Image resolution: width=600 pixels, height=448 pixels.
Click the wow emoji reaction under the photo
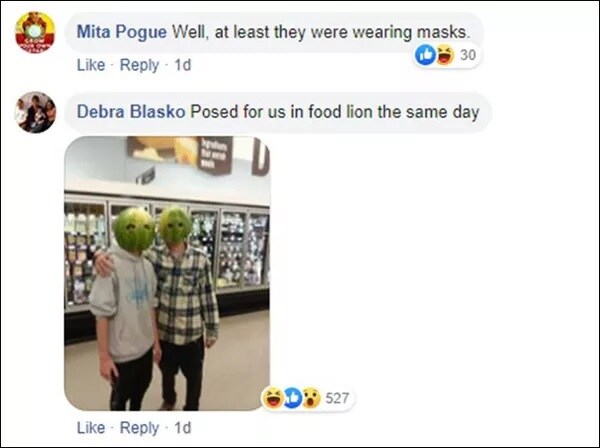coord(311,398)
